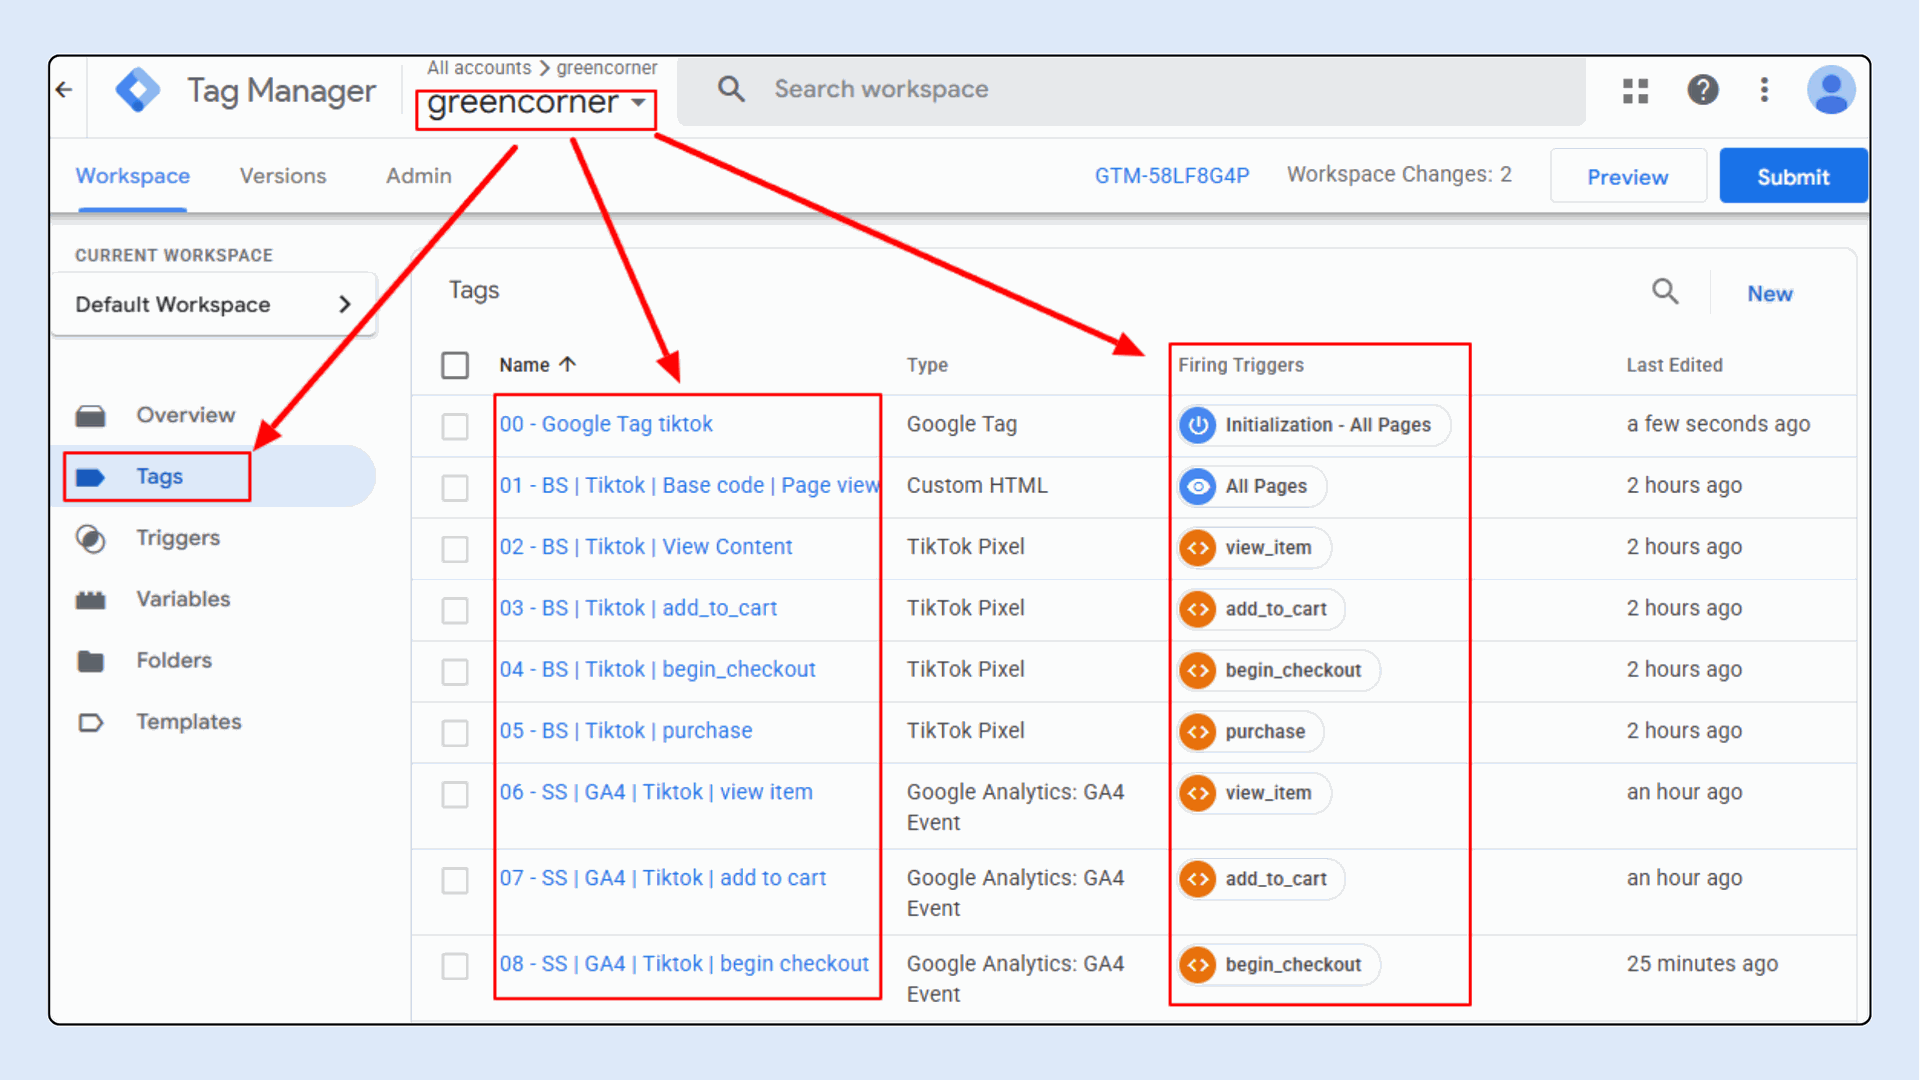Viewport: 1920px width, 1080px height.
Task: Go to the Admin tab
Action: 418,176
